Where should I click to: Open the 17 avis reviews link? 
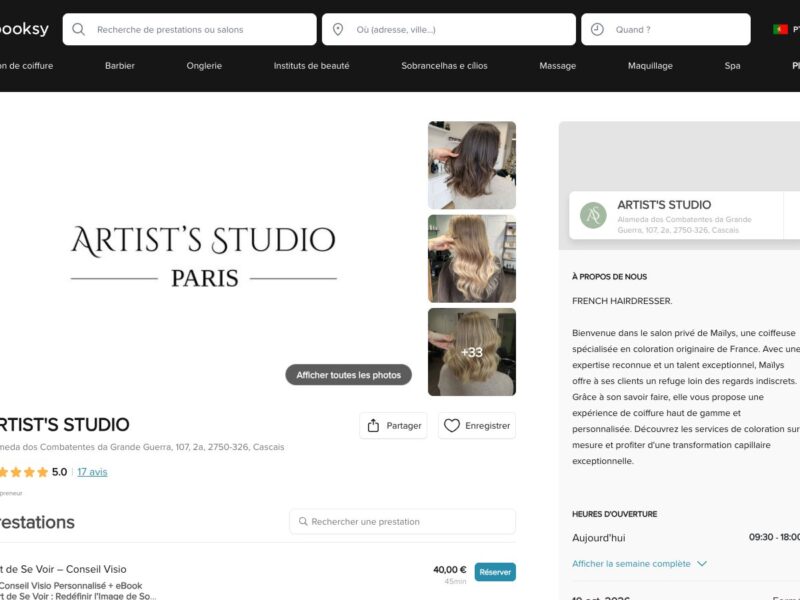[92, 472]
